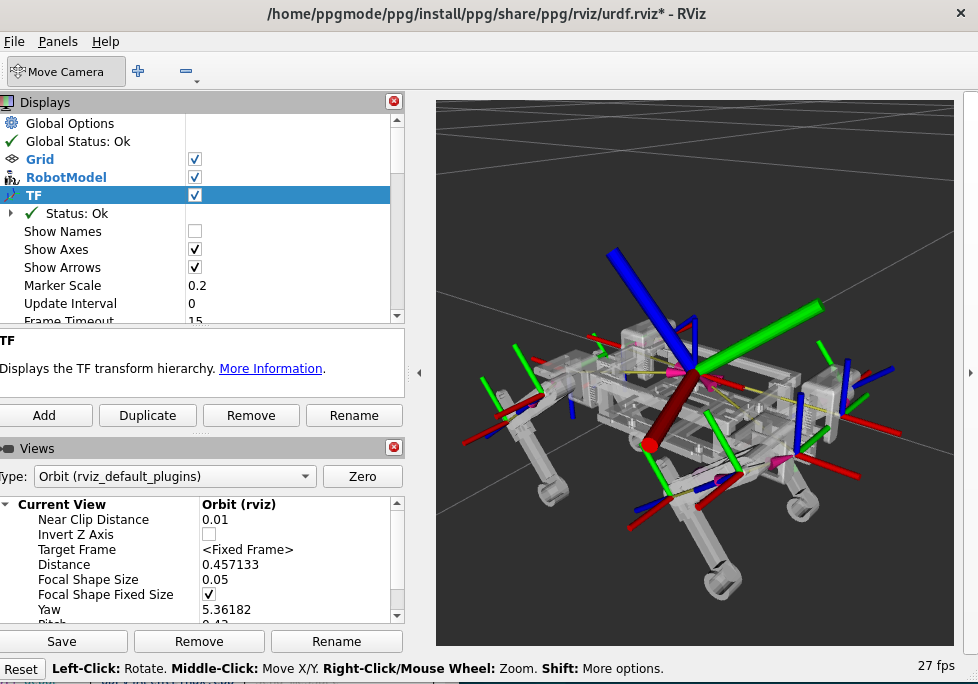The width and height of the screenshot is (978, 684).
Task: Click Displays list scrollbar down arrow
Action: [x=397, y=316]
